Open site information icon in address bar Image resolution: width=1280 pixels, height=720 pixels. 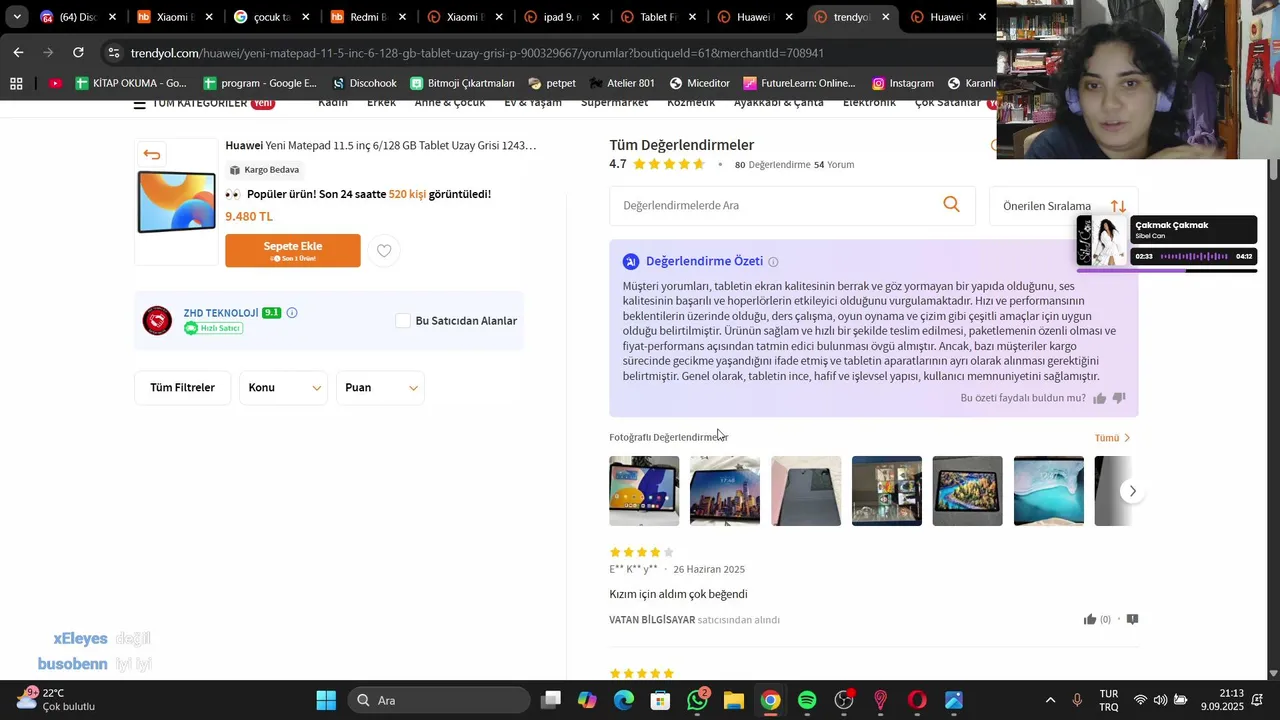(114, 53)
